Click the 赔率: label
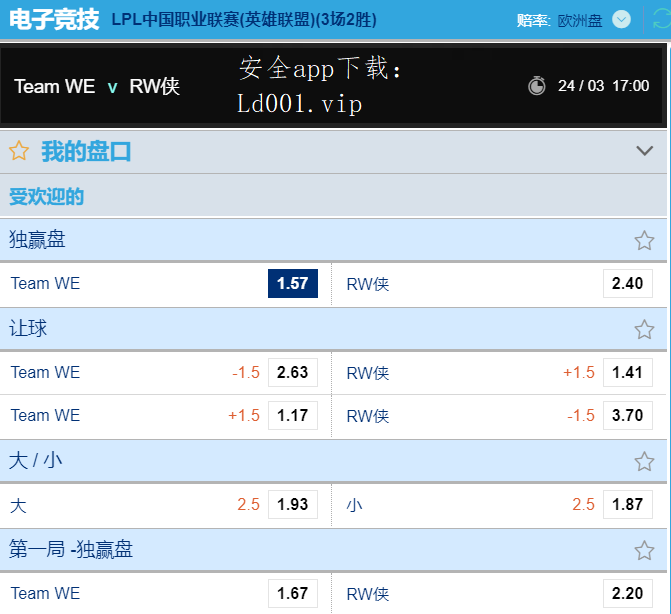This screenshot has height=614, width=671. click(533, 20)
